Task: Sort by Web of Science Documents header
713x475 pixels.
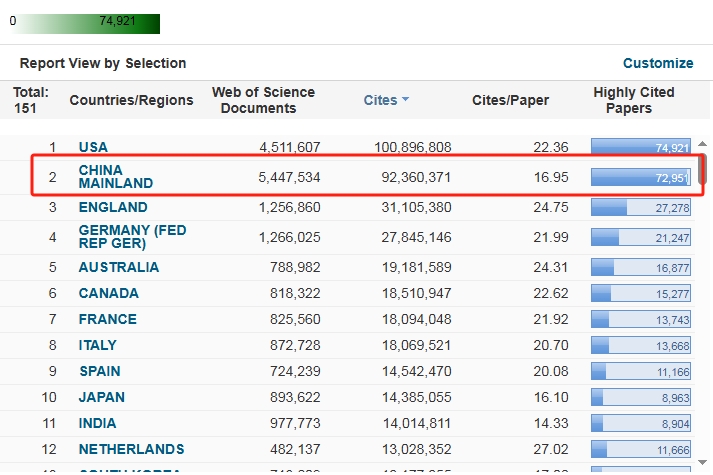Action: tap(263, 100)
